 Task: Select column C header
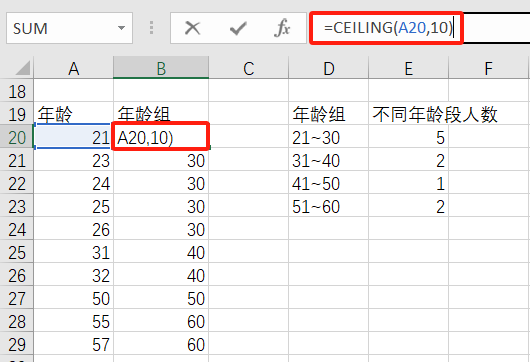(248, 69)
